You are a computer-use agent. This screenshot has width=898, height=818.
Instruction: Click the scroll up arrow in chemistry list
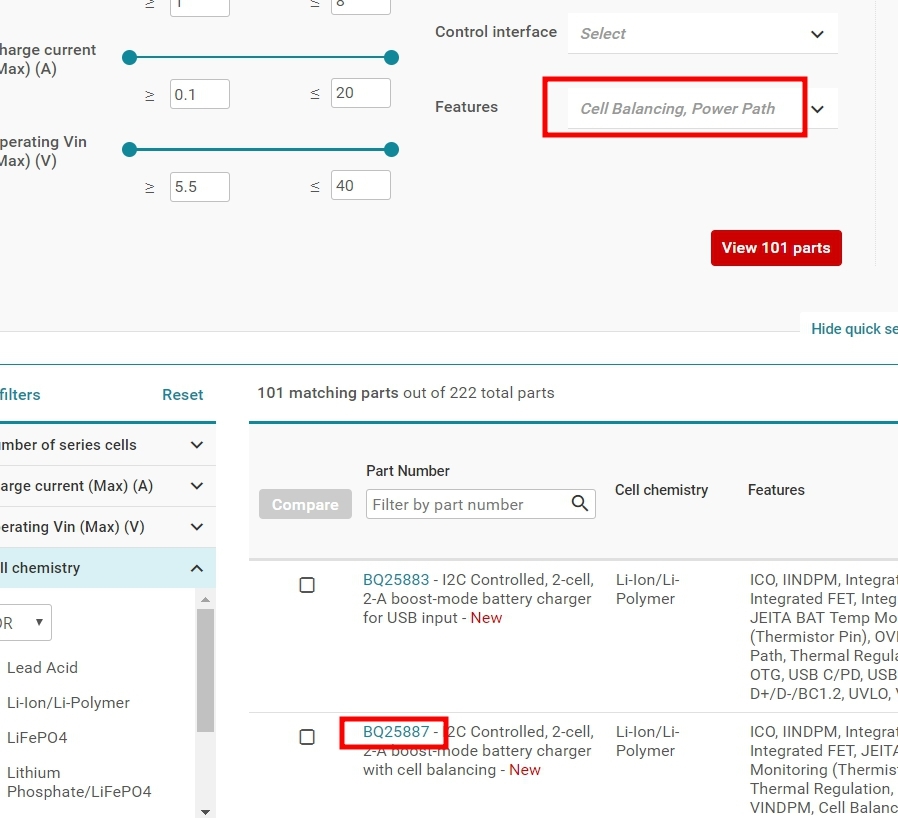click(206, 600)
